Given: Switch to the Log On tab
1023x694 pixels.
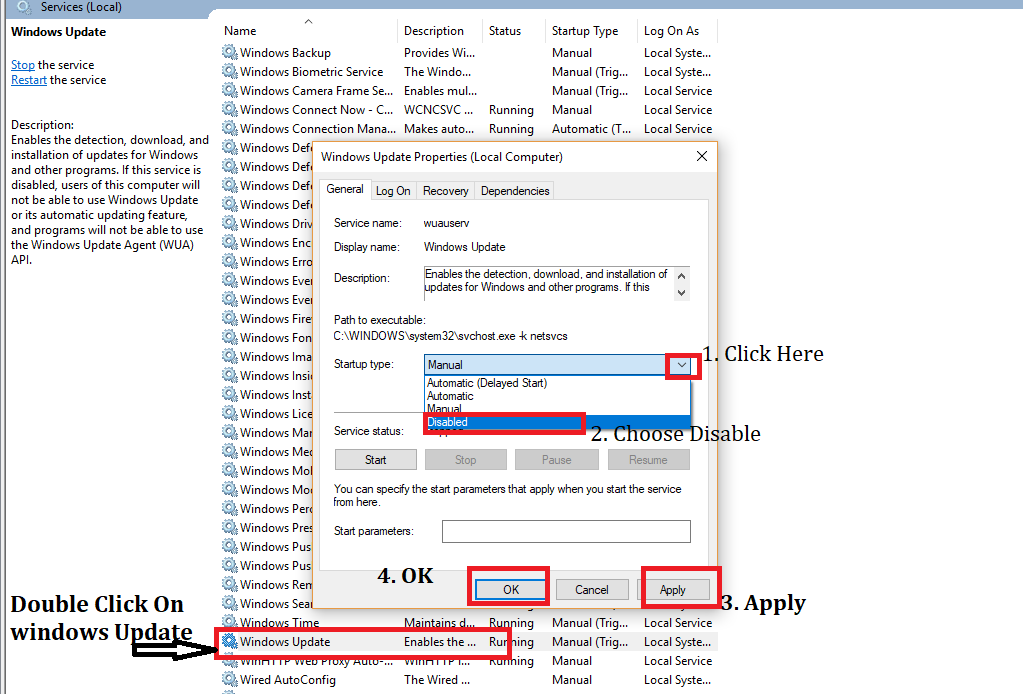Looking at the screenshot, I should coord(393,190).
